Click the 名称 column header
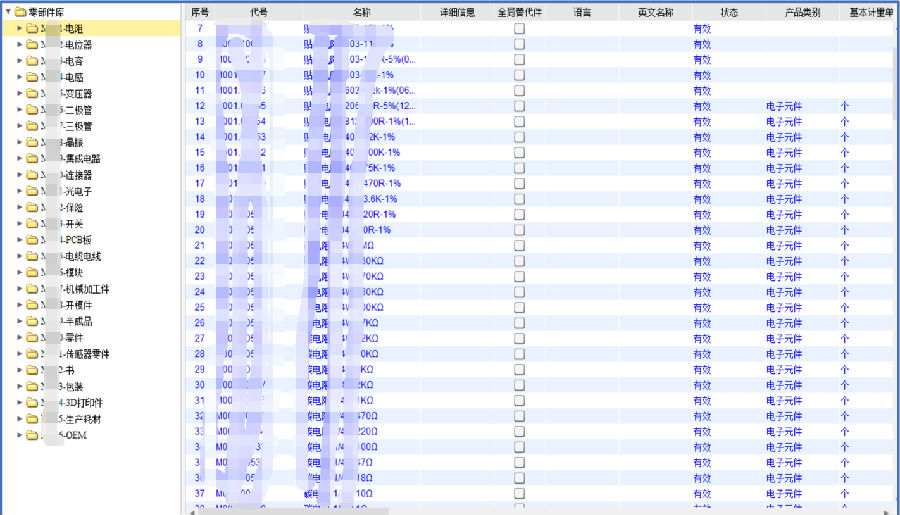Image resolution: width=900 pixels, height=515 pixels. click(x=362, y=12)
